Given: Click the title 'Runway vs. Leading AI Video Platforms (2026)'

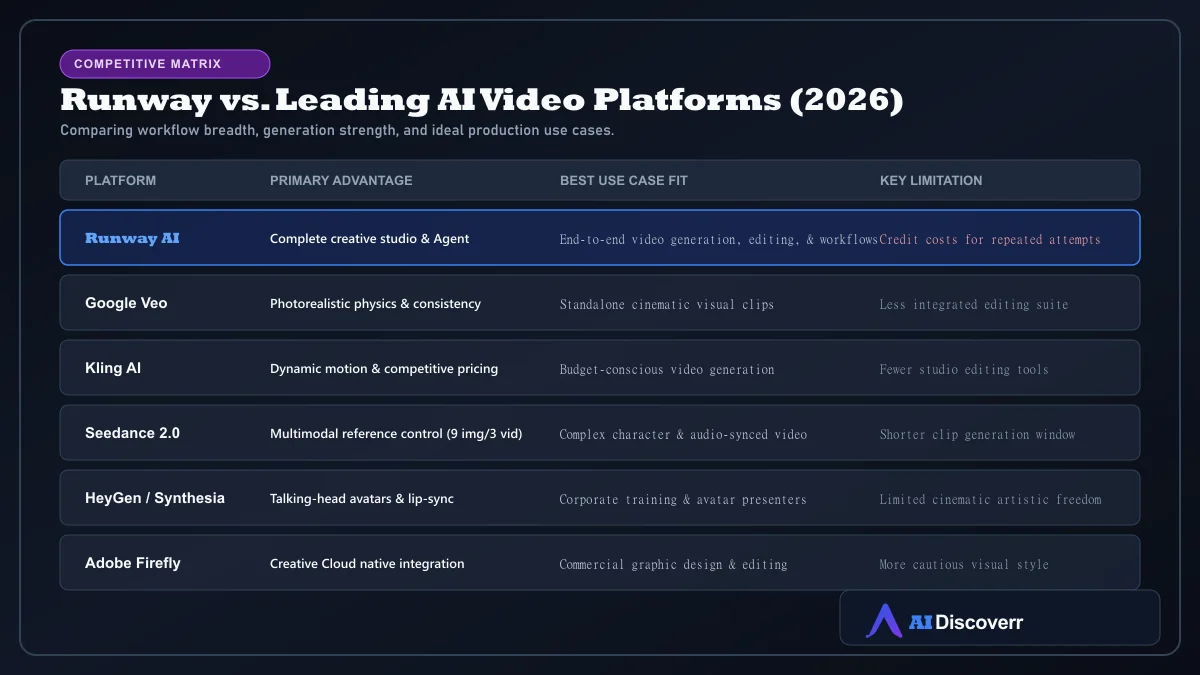Looking at the screenshot, I should click(x=481, y=100).
